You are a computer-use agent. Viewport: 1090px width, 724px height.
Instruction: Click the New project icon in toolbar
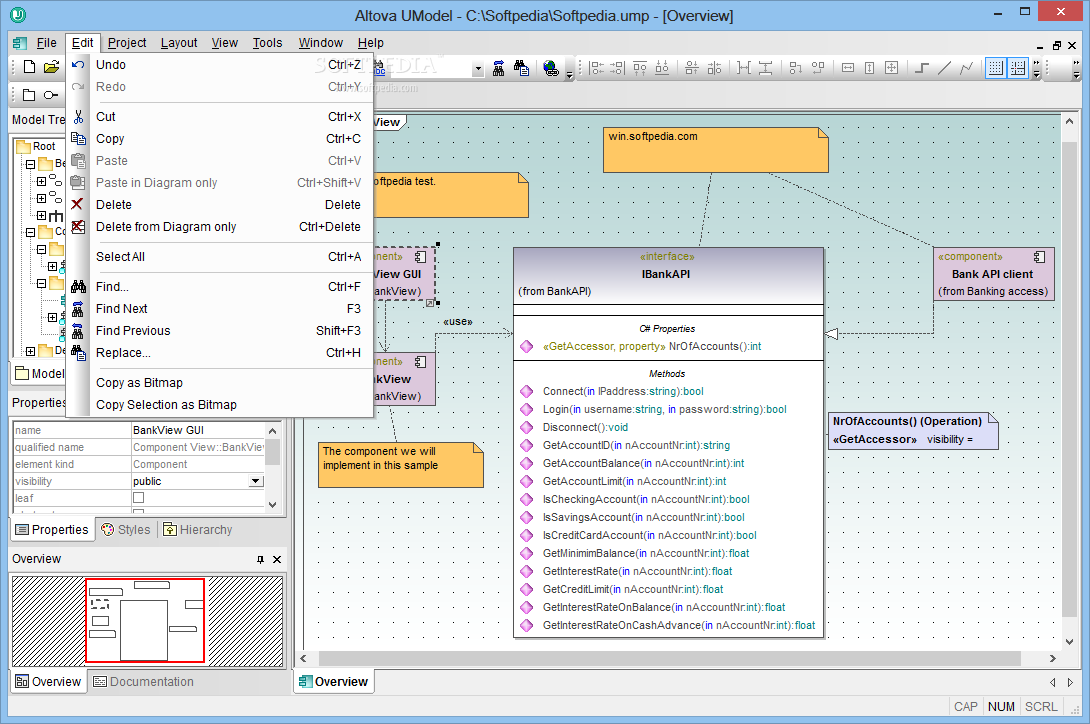point(29,67)
